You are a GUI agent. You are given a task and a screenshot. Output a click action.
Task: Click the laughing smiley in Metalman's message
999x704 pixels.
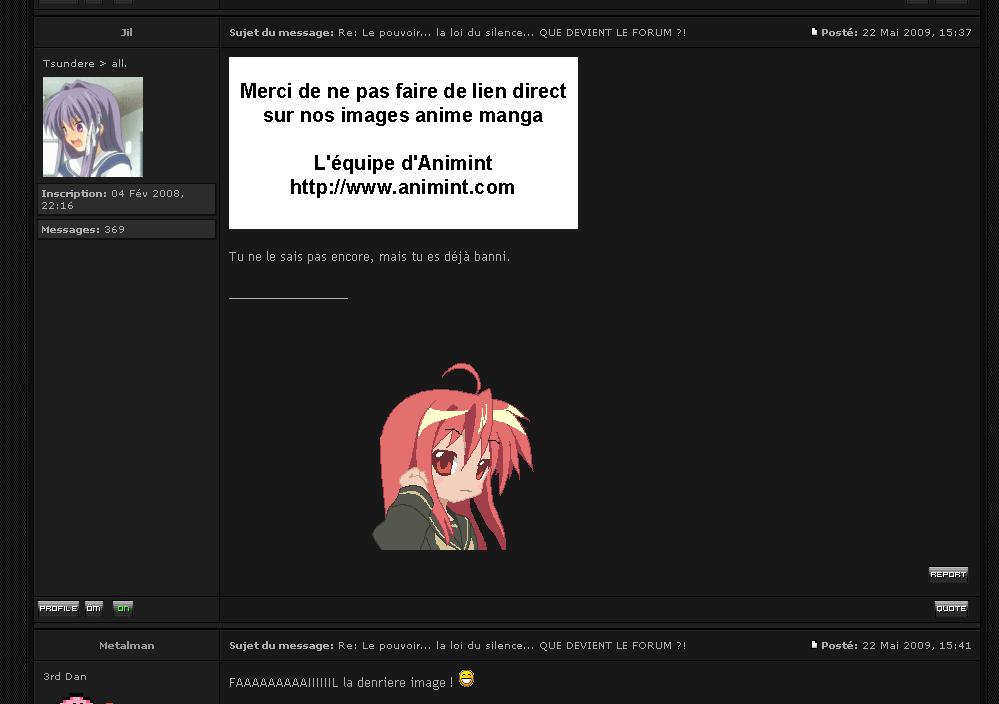pos(466,679)
